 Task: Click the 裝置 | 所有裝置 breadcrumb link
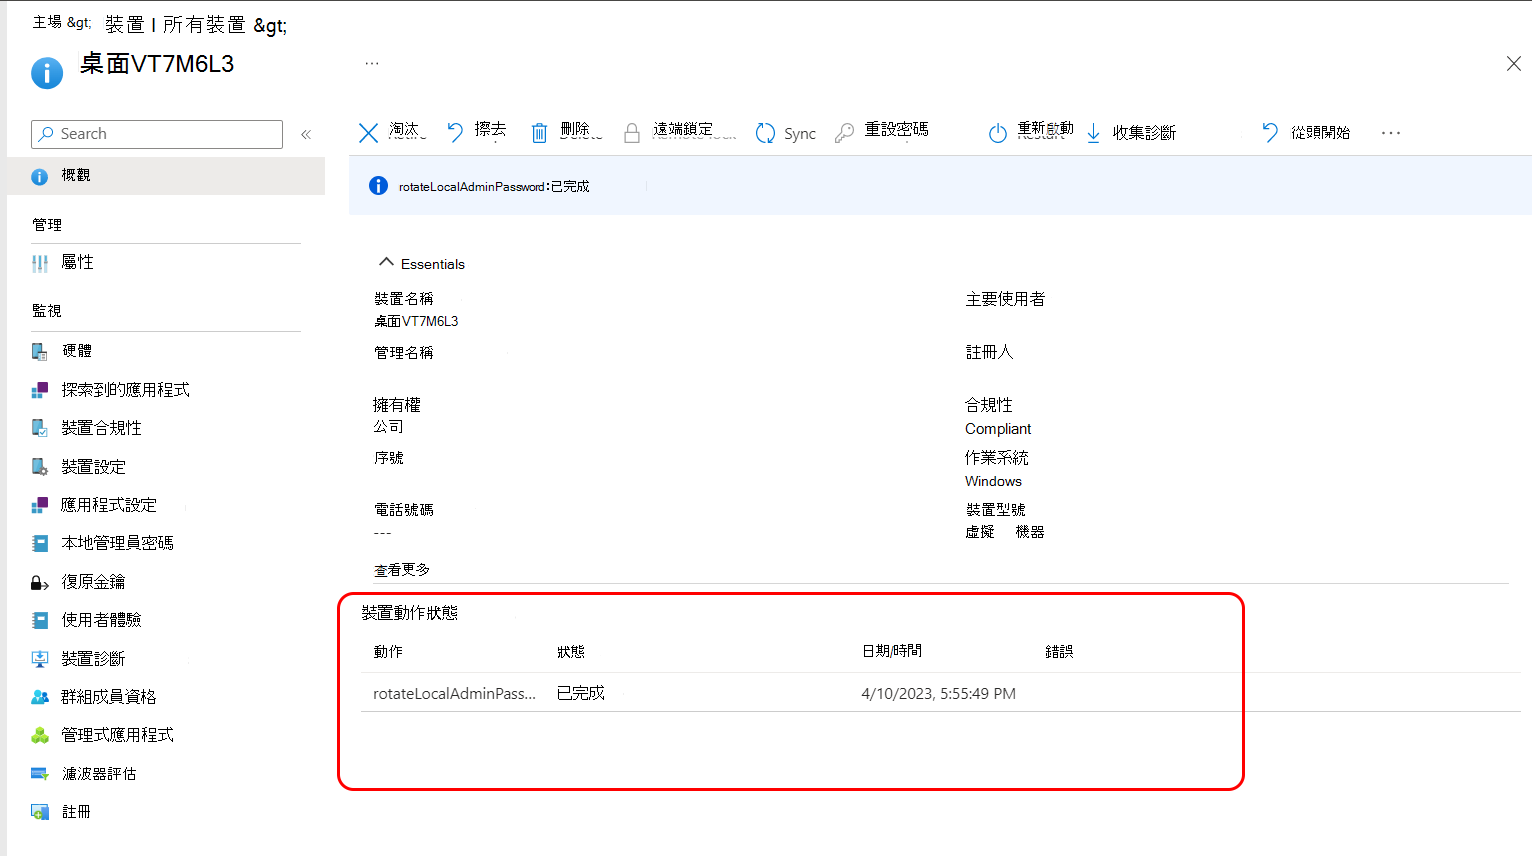pos(175,25)
